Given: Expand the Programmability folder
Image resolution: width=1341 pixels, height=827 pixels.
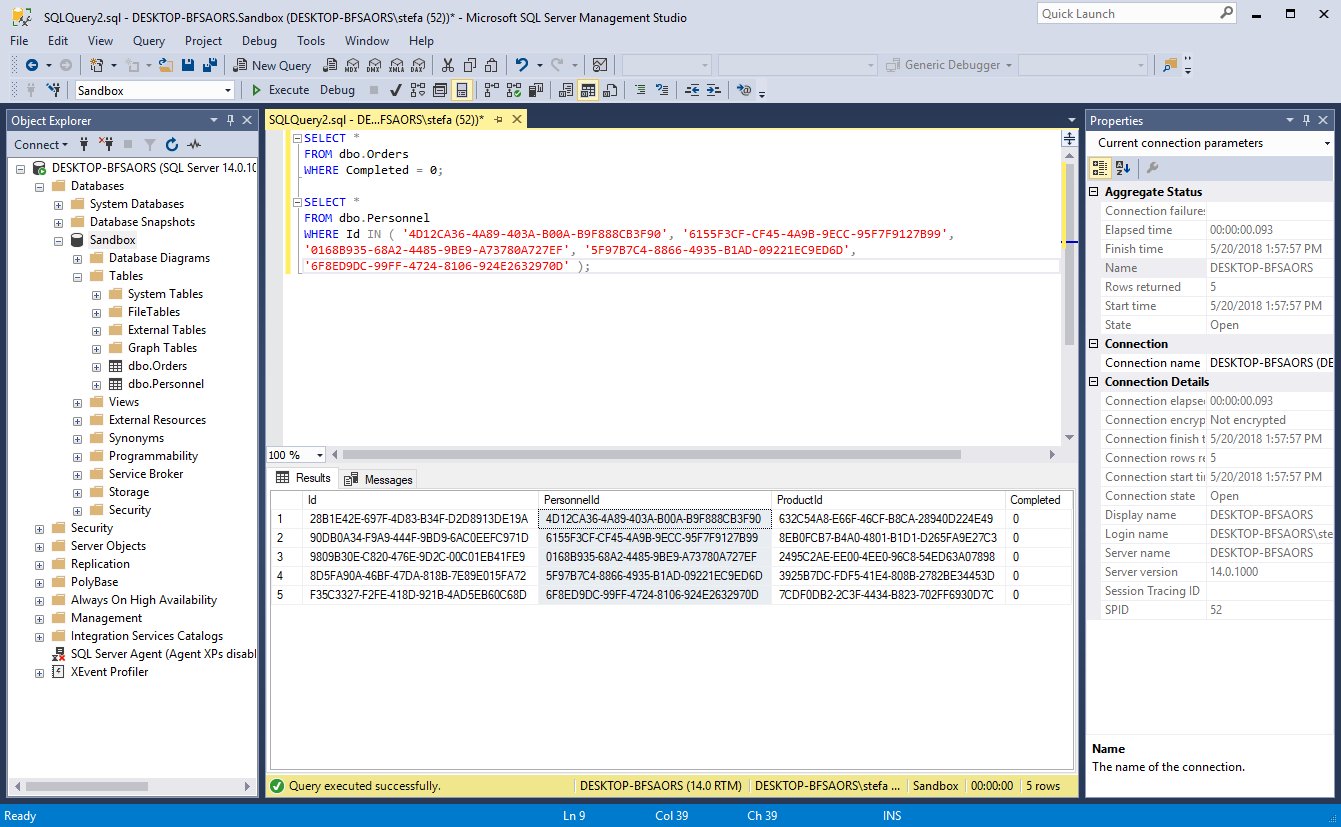Looking at the screenshot, I should pyautogui.click(x=78, y=456).
